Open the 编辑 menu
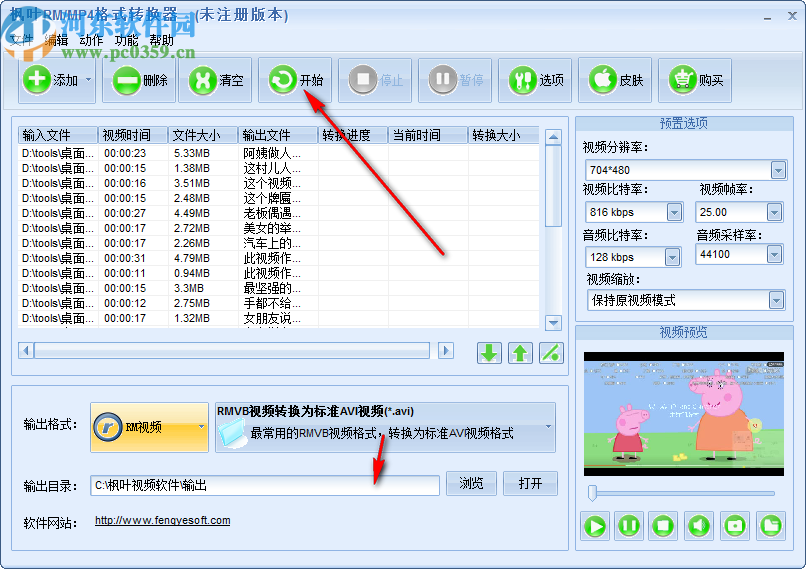 coord(56,40)
